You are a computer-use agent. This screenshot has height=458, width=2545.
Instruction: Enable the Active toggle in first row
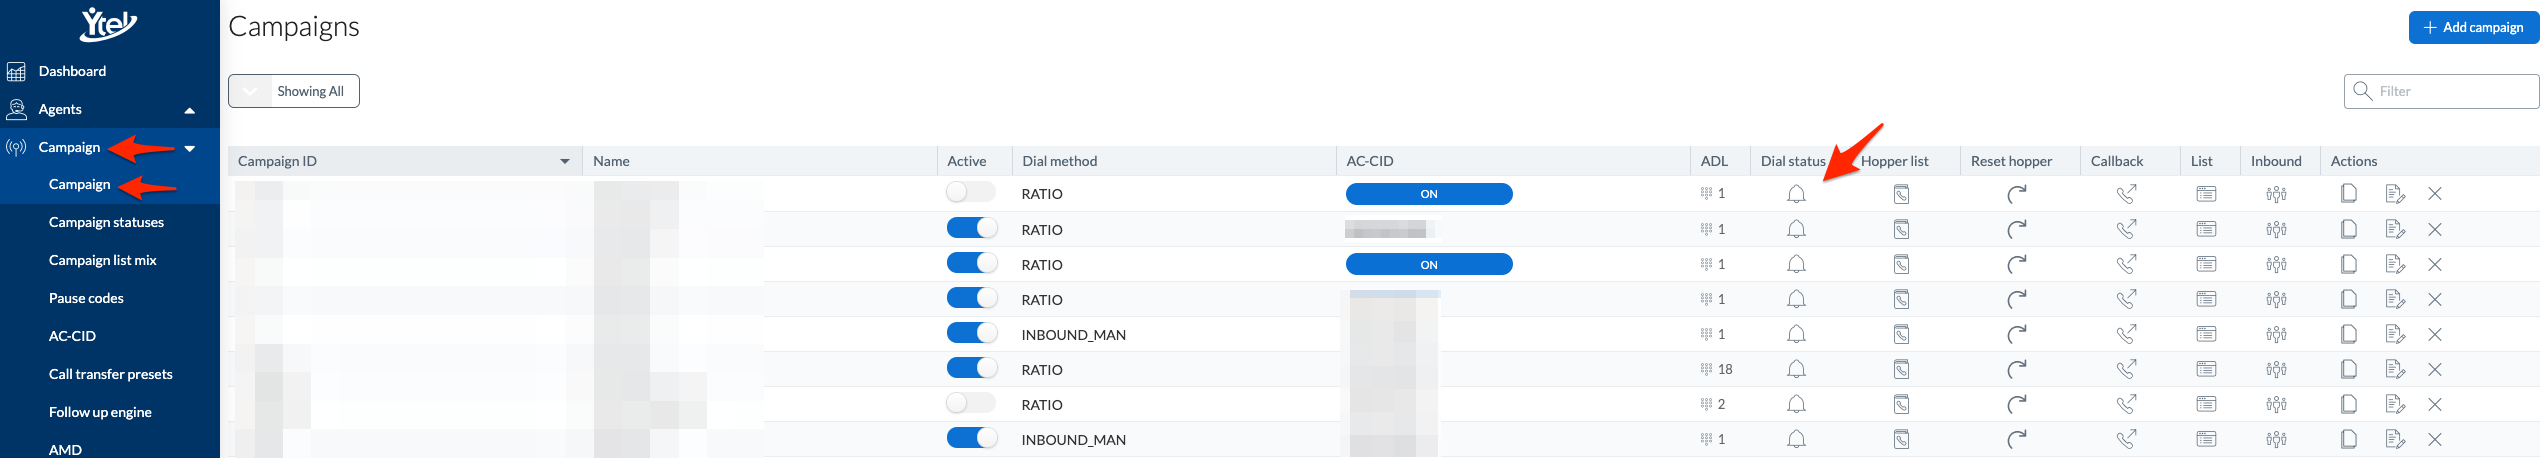coord(971,192)
